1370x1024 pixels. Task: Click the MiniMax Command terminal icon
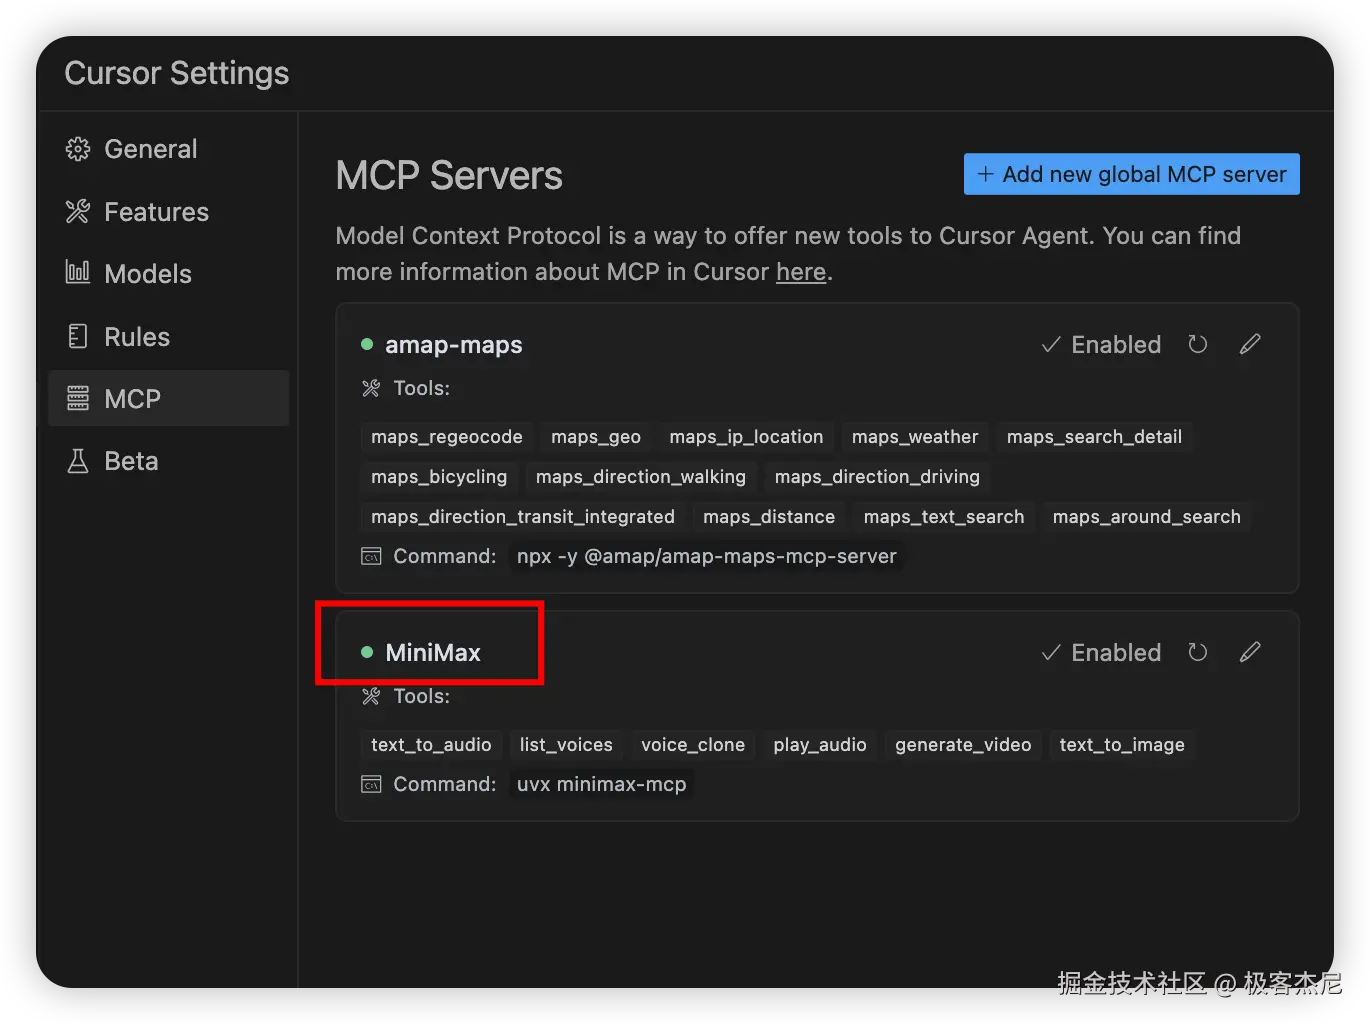[371, 784]
